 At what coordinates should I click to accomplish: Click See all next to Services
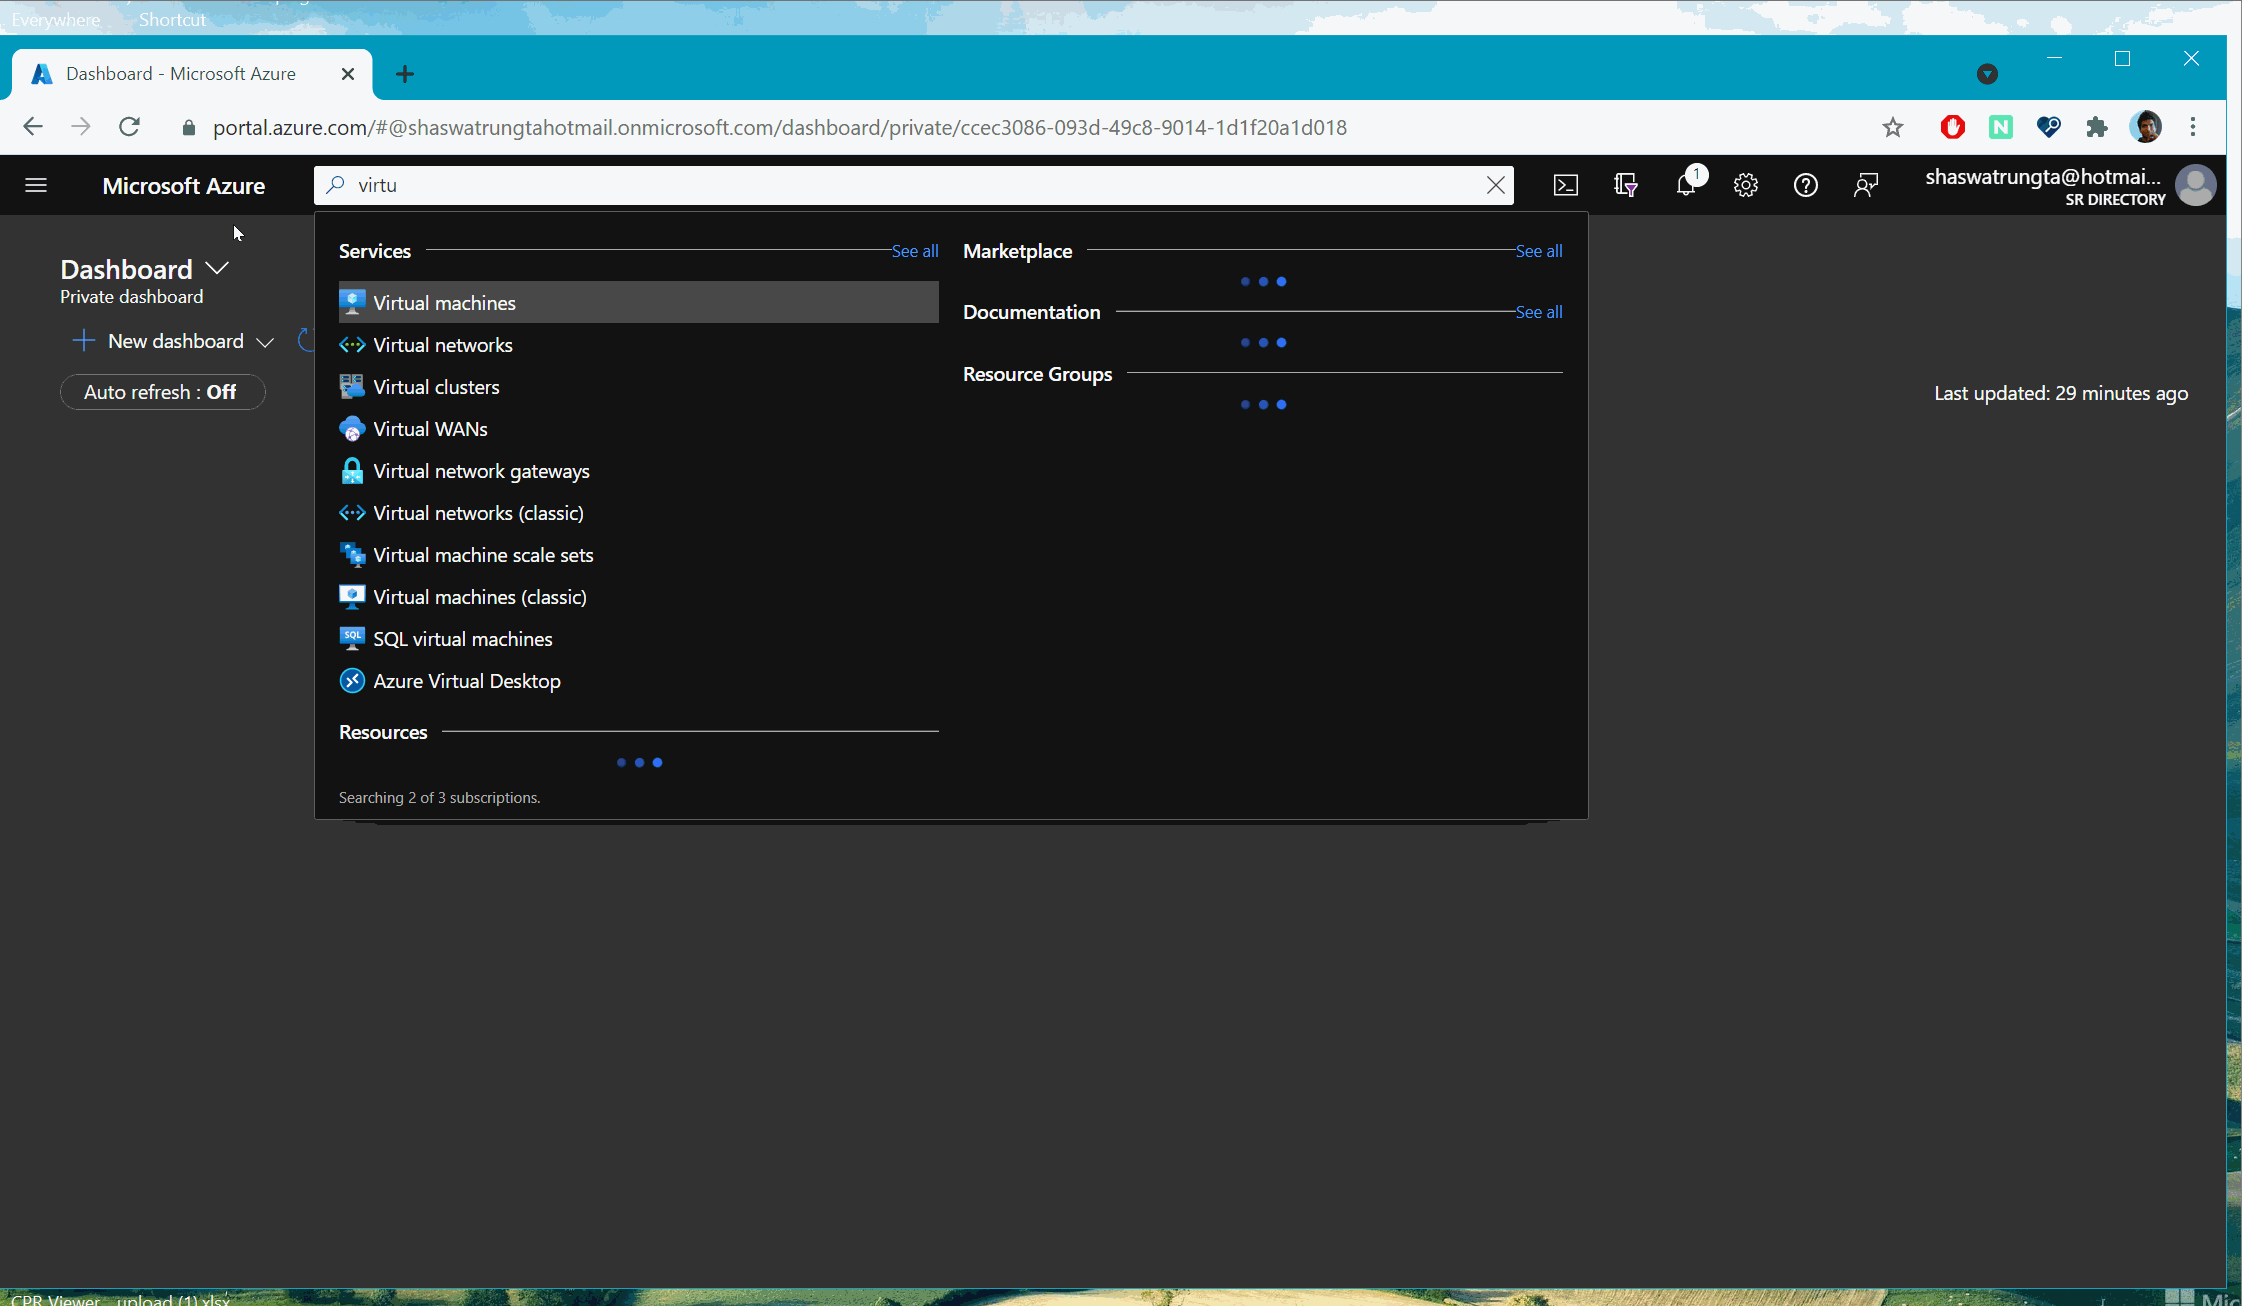[915, 251]
